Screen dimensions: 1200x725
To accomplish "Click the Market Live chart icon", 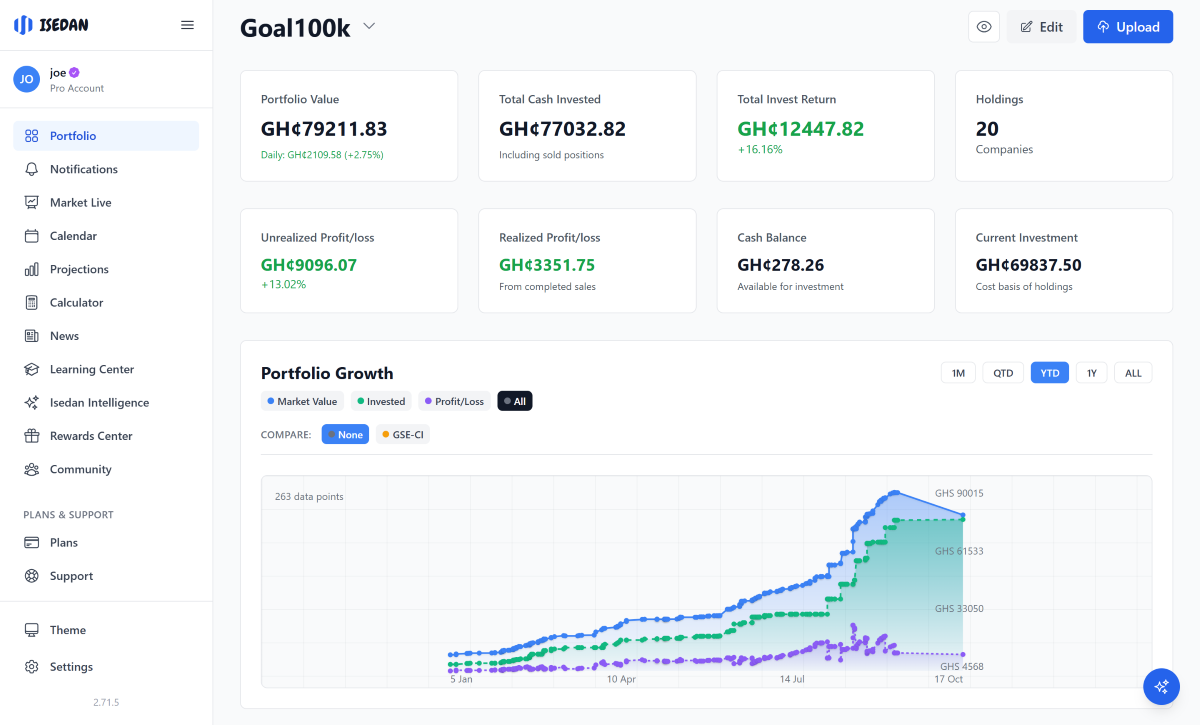I will tap(31, 203).
